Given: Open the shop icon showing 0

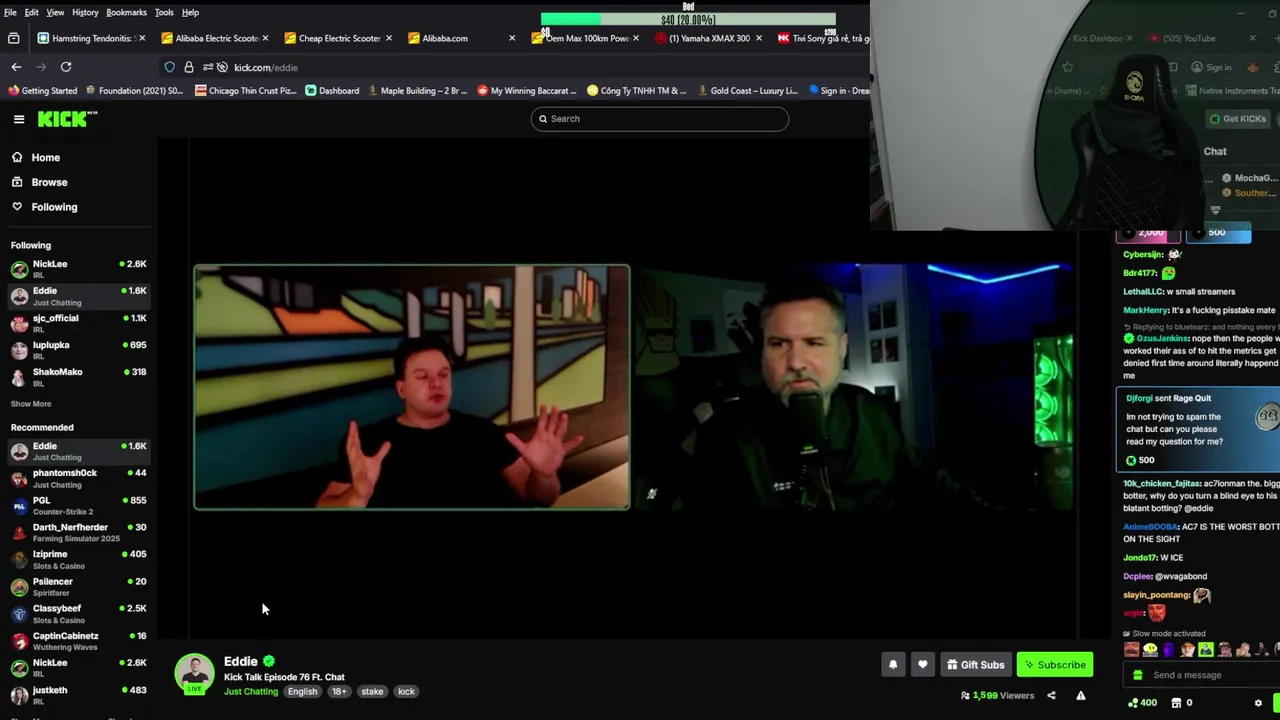Looking at the screenshot, I should [x=1174, y=703].
